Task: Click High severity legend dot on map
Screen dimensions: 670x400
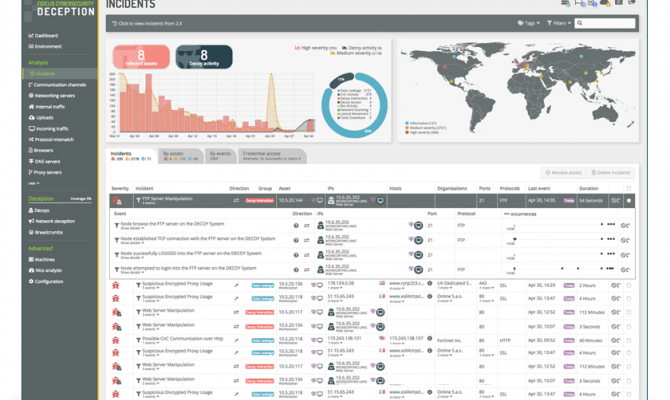Action: pyautogui.click(x=407, y=132)
